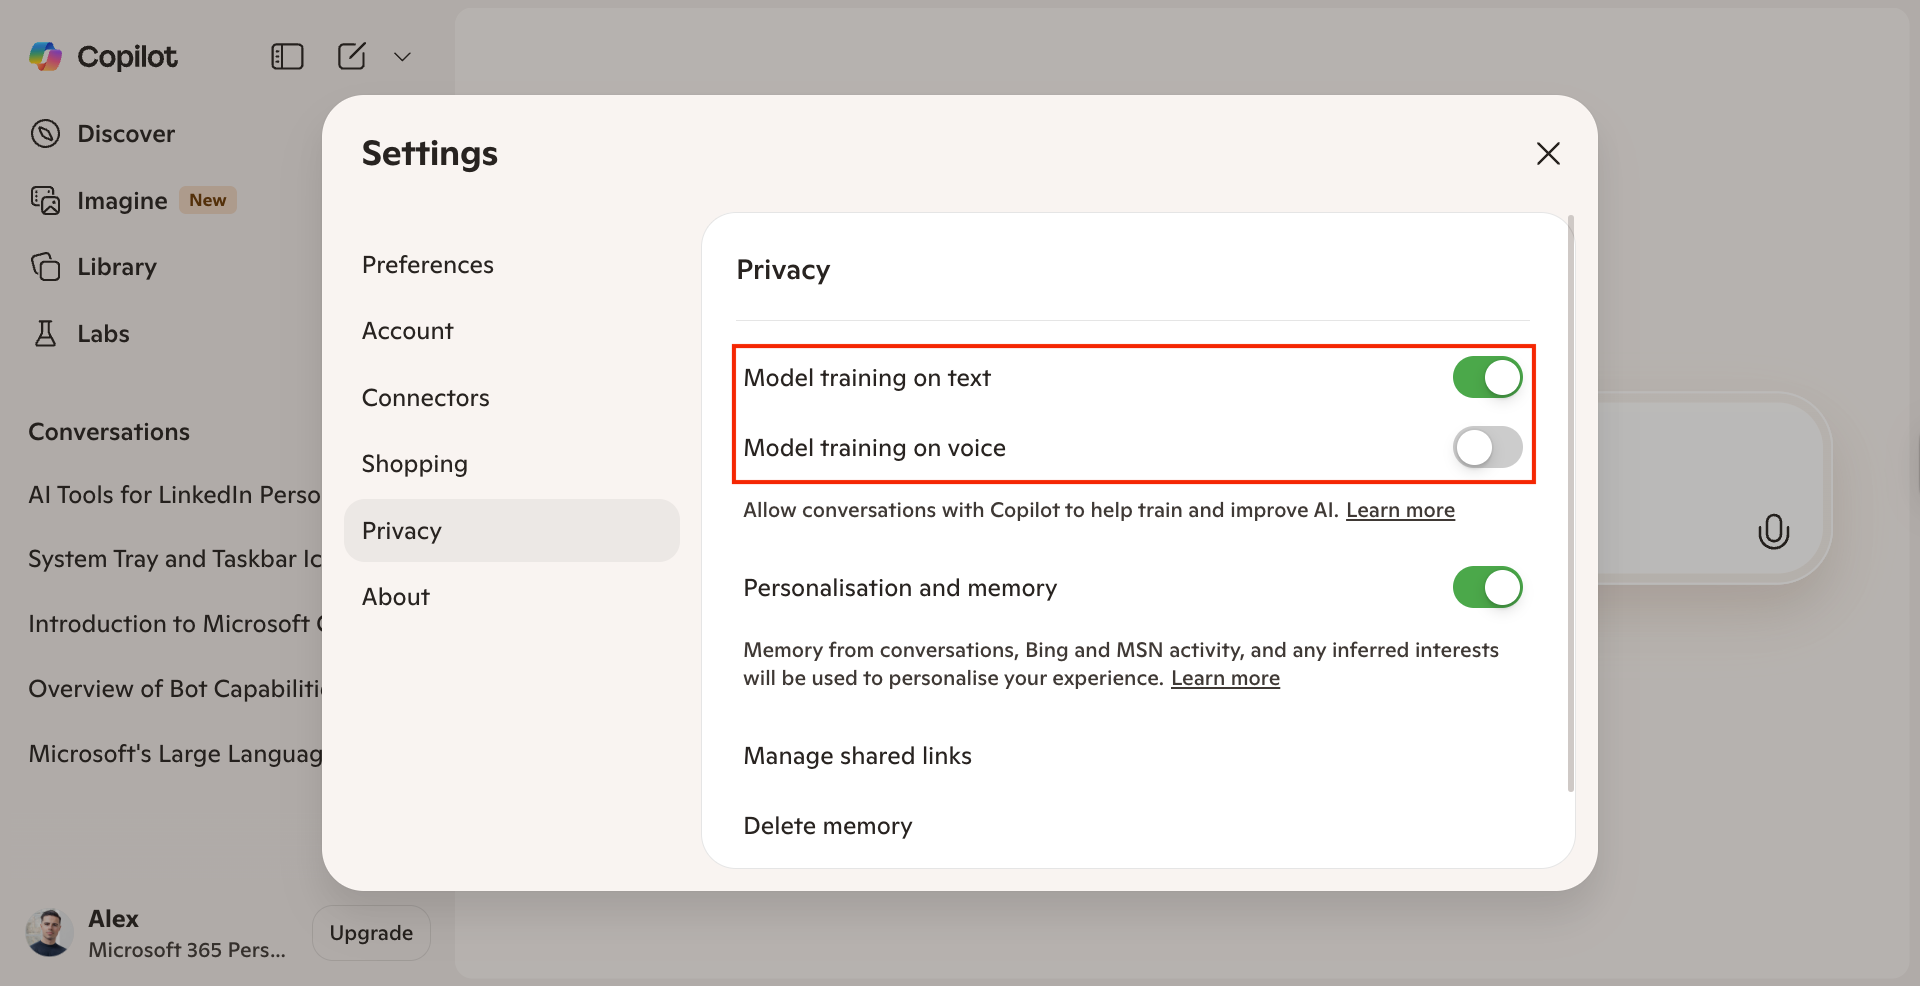Screen dimensions: 1920x986
Task: Click the Model training on voice label
Action: tap(874, 448)
